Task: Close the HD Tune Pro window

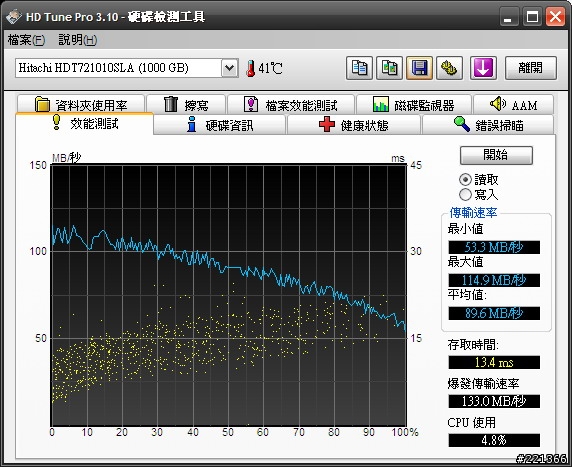Action: (555, 17)
